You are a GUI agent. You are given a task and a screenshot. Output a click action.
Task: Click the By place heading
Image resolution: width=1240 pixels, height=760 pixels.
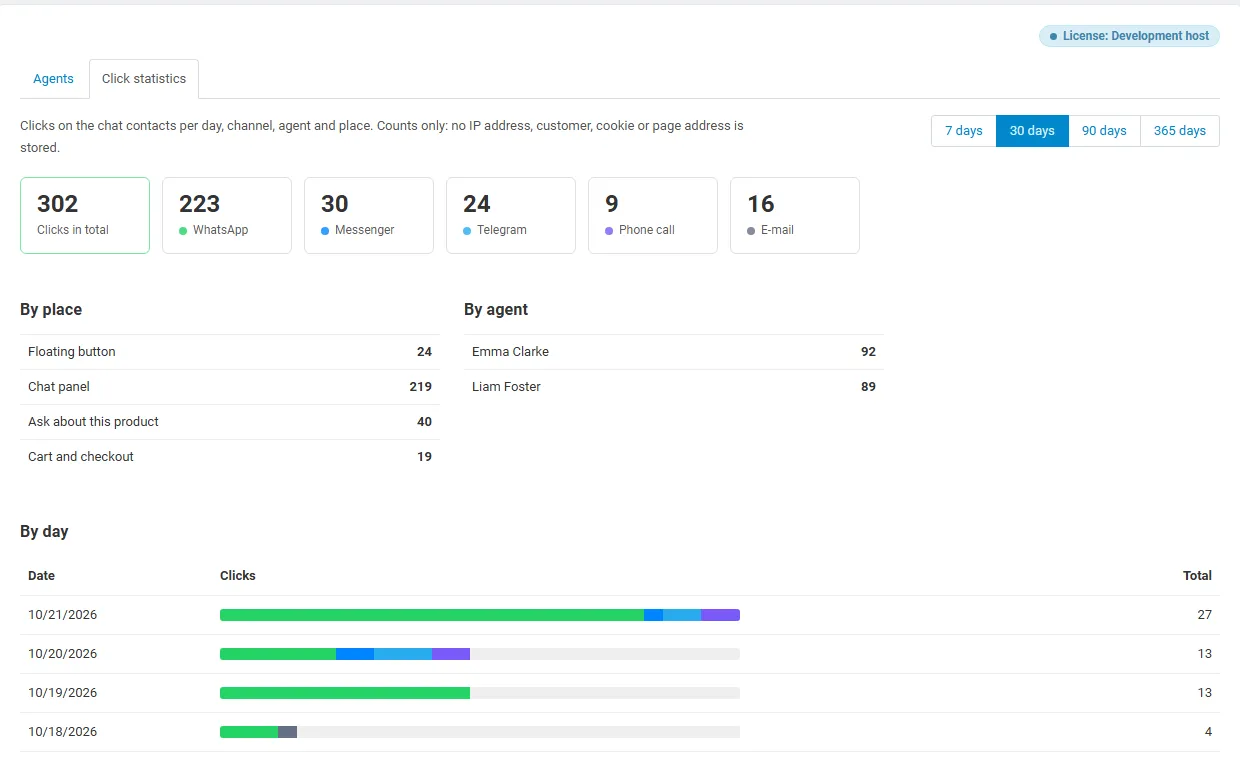[x=51, y=310]
